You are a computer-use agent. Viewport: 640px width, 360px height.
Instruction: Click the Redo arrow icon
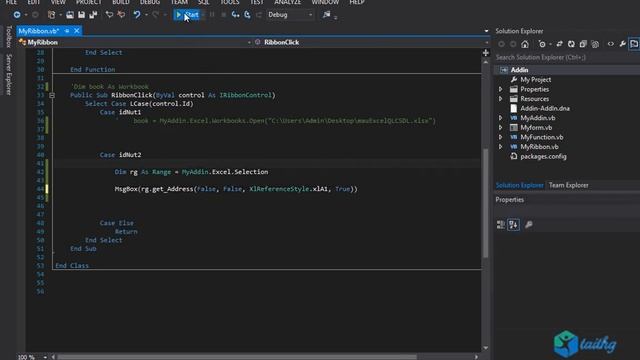click(x=156, y=15)
